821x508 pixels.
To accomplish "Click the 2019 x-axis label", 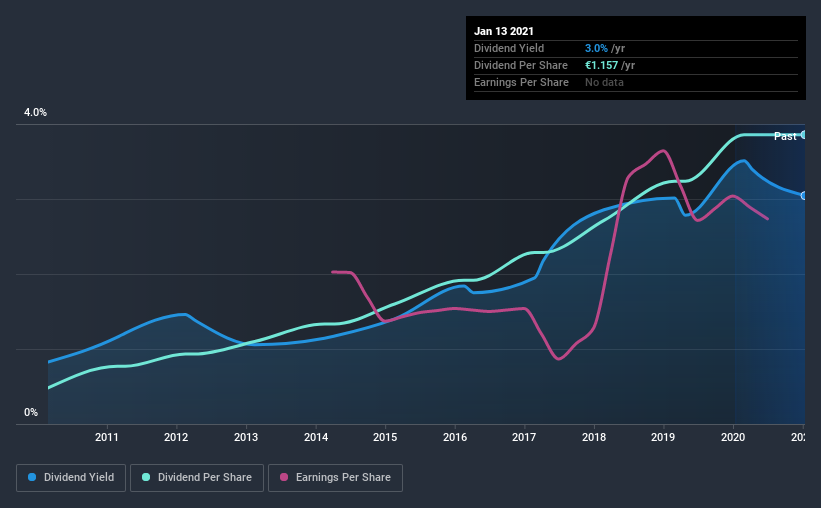I will (x=663, y=437).
